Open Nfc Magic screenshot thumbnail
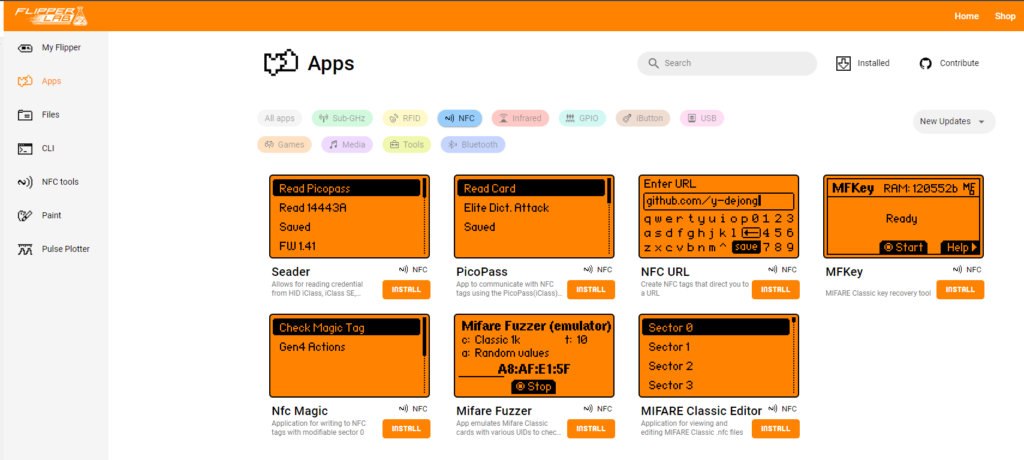 coord(349,355)
